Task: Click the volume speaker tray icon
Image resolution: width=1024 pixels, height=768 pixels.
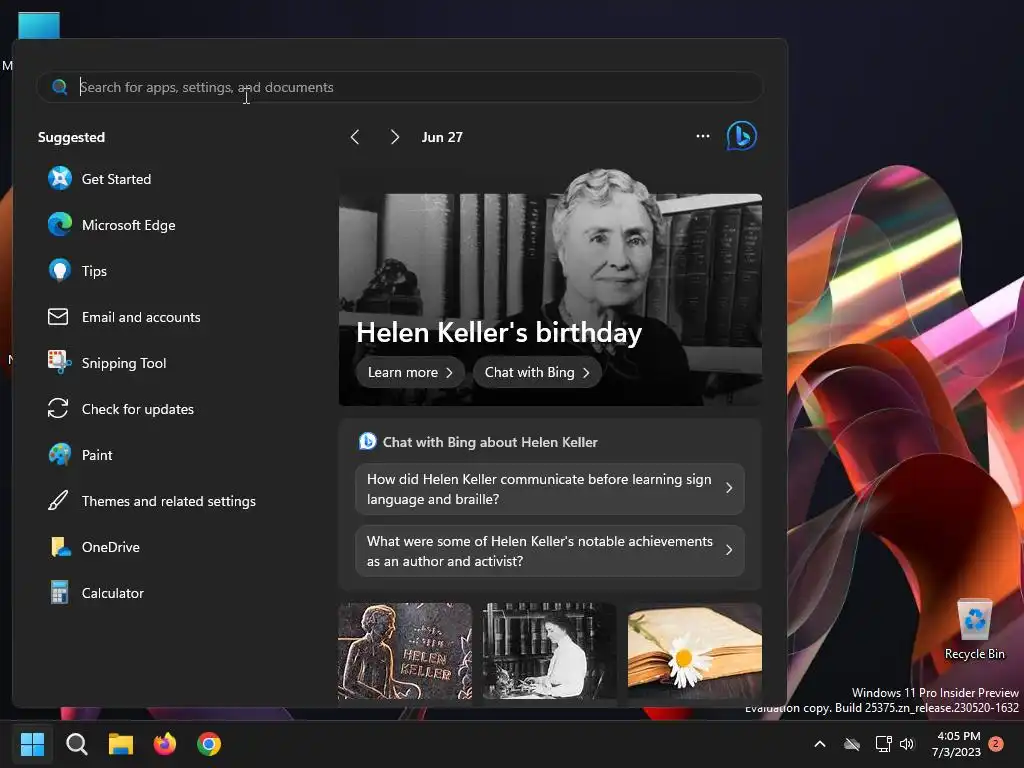Action: click(x=907, y=744)
